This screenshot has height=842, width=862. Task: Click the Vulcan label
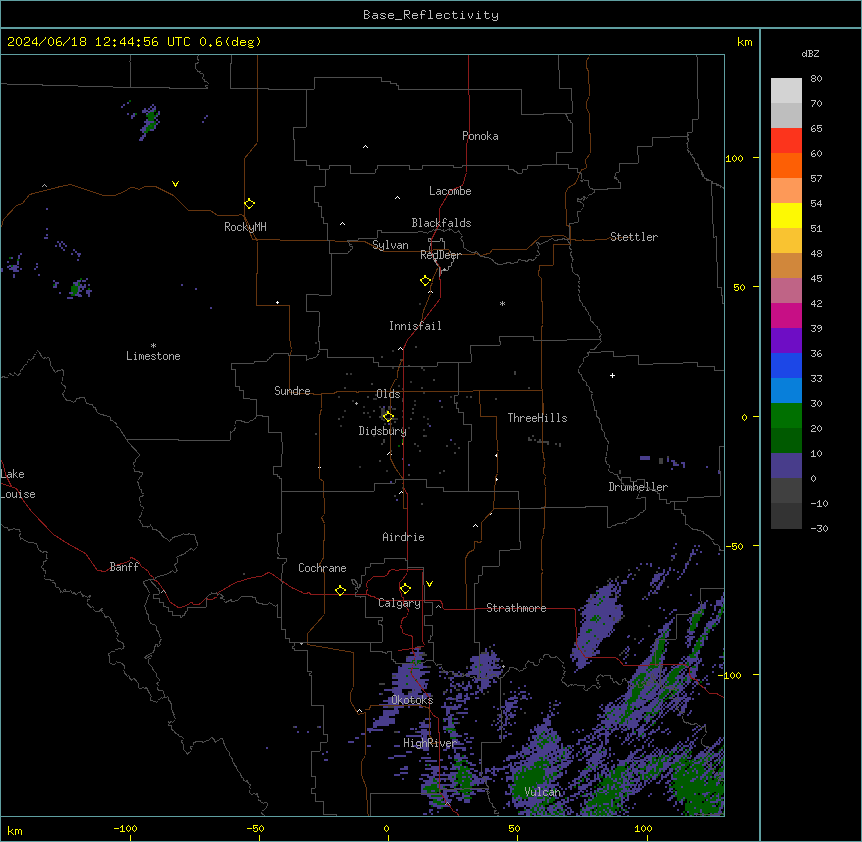pos(543,792)
